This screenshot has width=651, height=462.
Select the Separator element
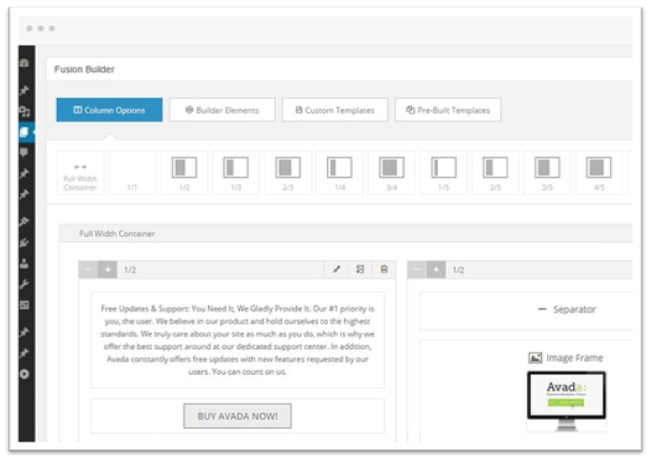[566, 310]
